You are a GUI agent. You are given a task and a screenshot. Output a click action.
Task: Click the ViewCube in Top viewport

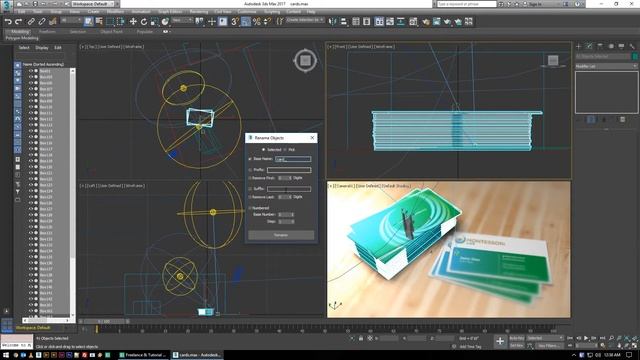tap(305, 61)
